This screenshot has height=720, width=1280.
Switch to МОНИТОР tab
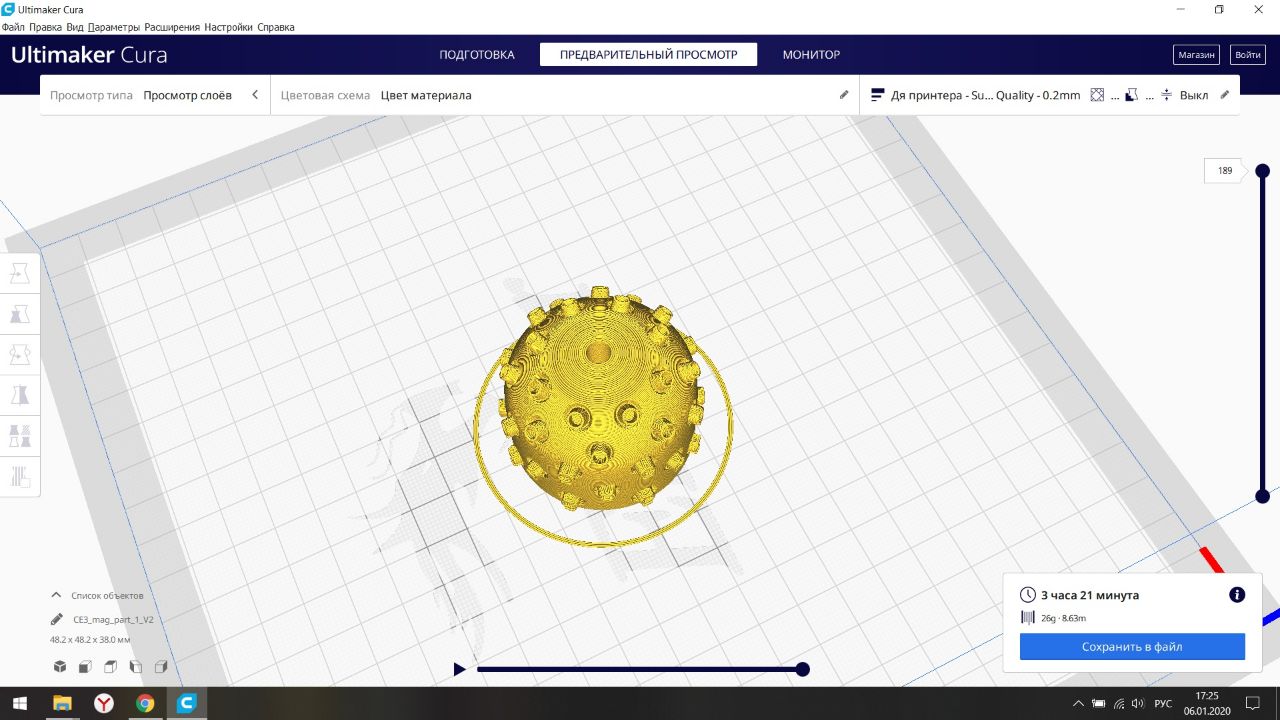coord(811,55)
